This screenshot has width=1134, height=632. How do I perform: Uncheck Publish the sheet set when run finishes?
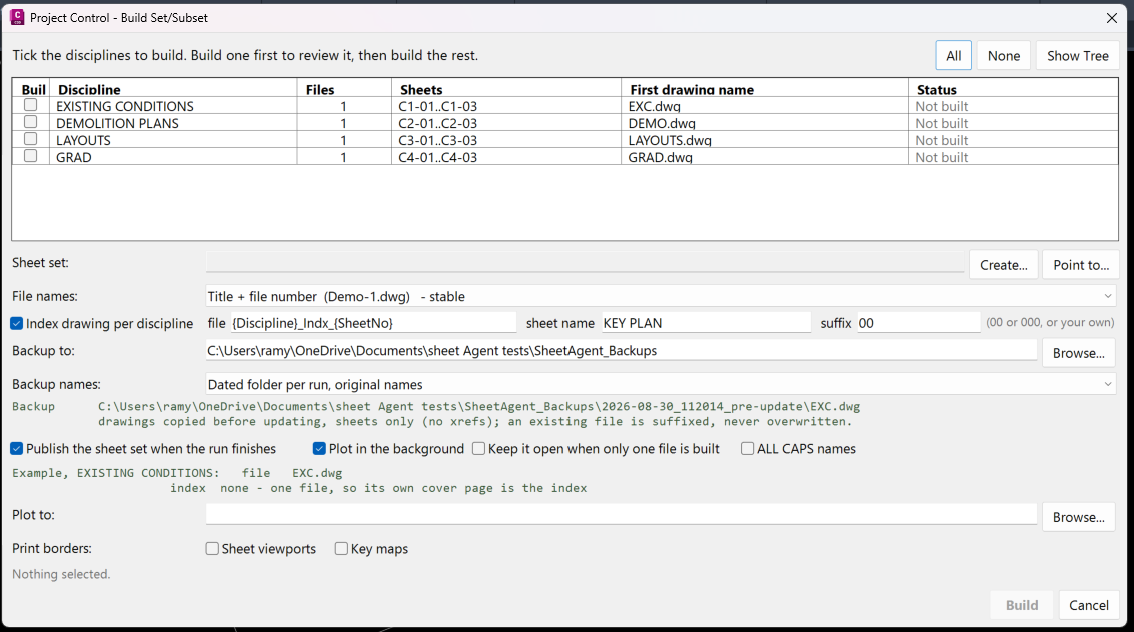(17, 448)
